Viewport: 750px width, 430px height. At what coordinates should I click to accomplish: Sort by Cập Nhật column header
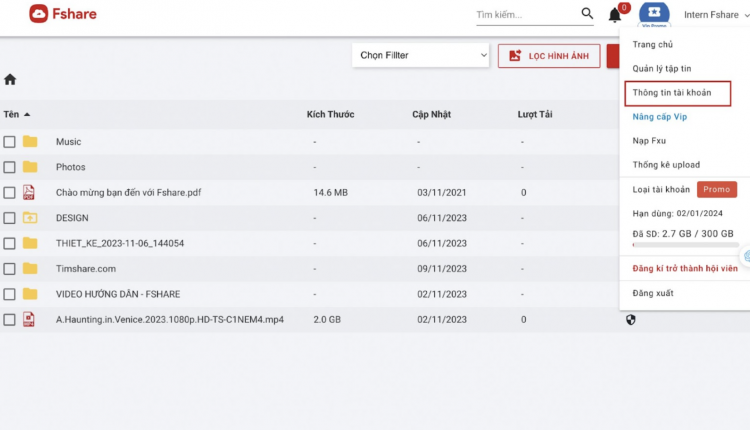431,114
